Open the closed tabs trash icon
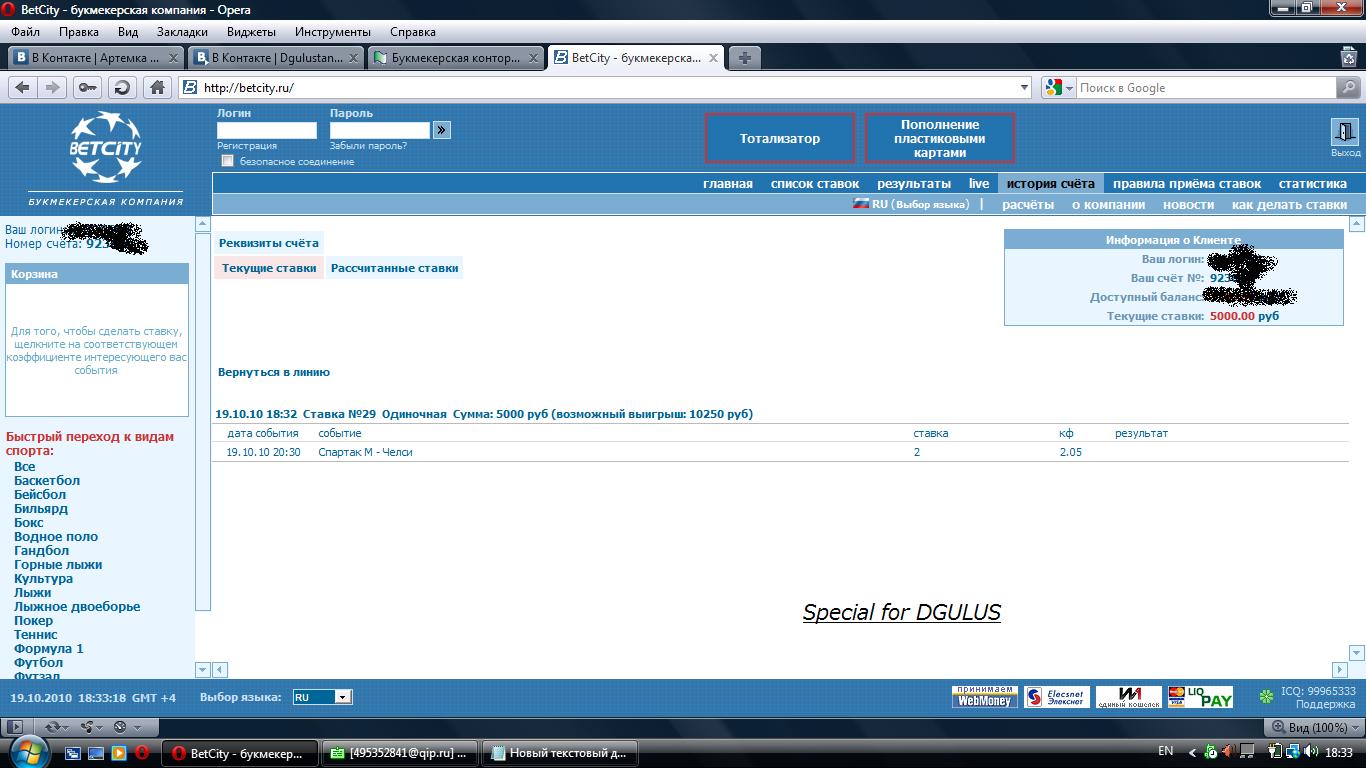1366x768 pixels. 1348,58
